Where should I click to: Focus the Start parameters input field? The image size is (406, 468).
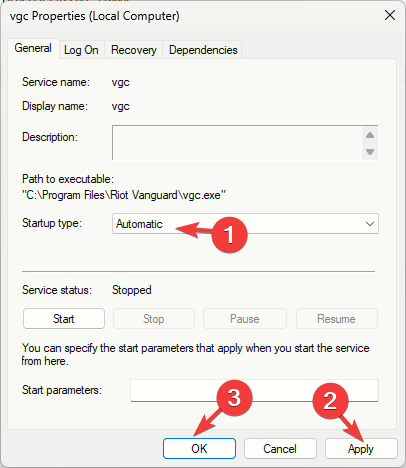[254, 390]
